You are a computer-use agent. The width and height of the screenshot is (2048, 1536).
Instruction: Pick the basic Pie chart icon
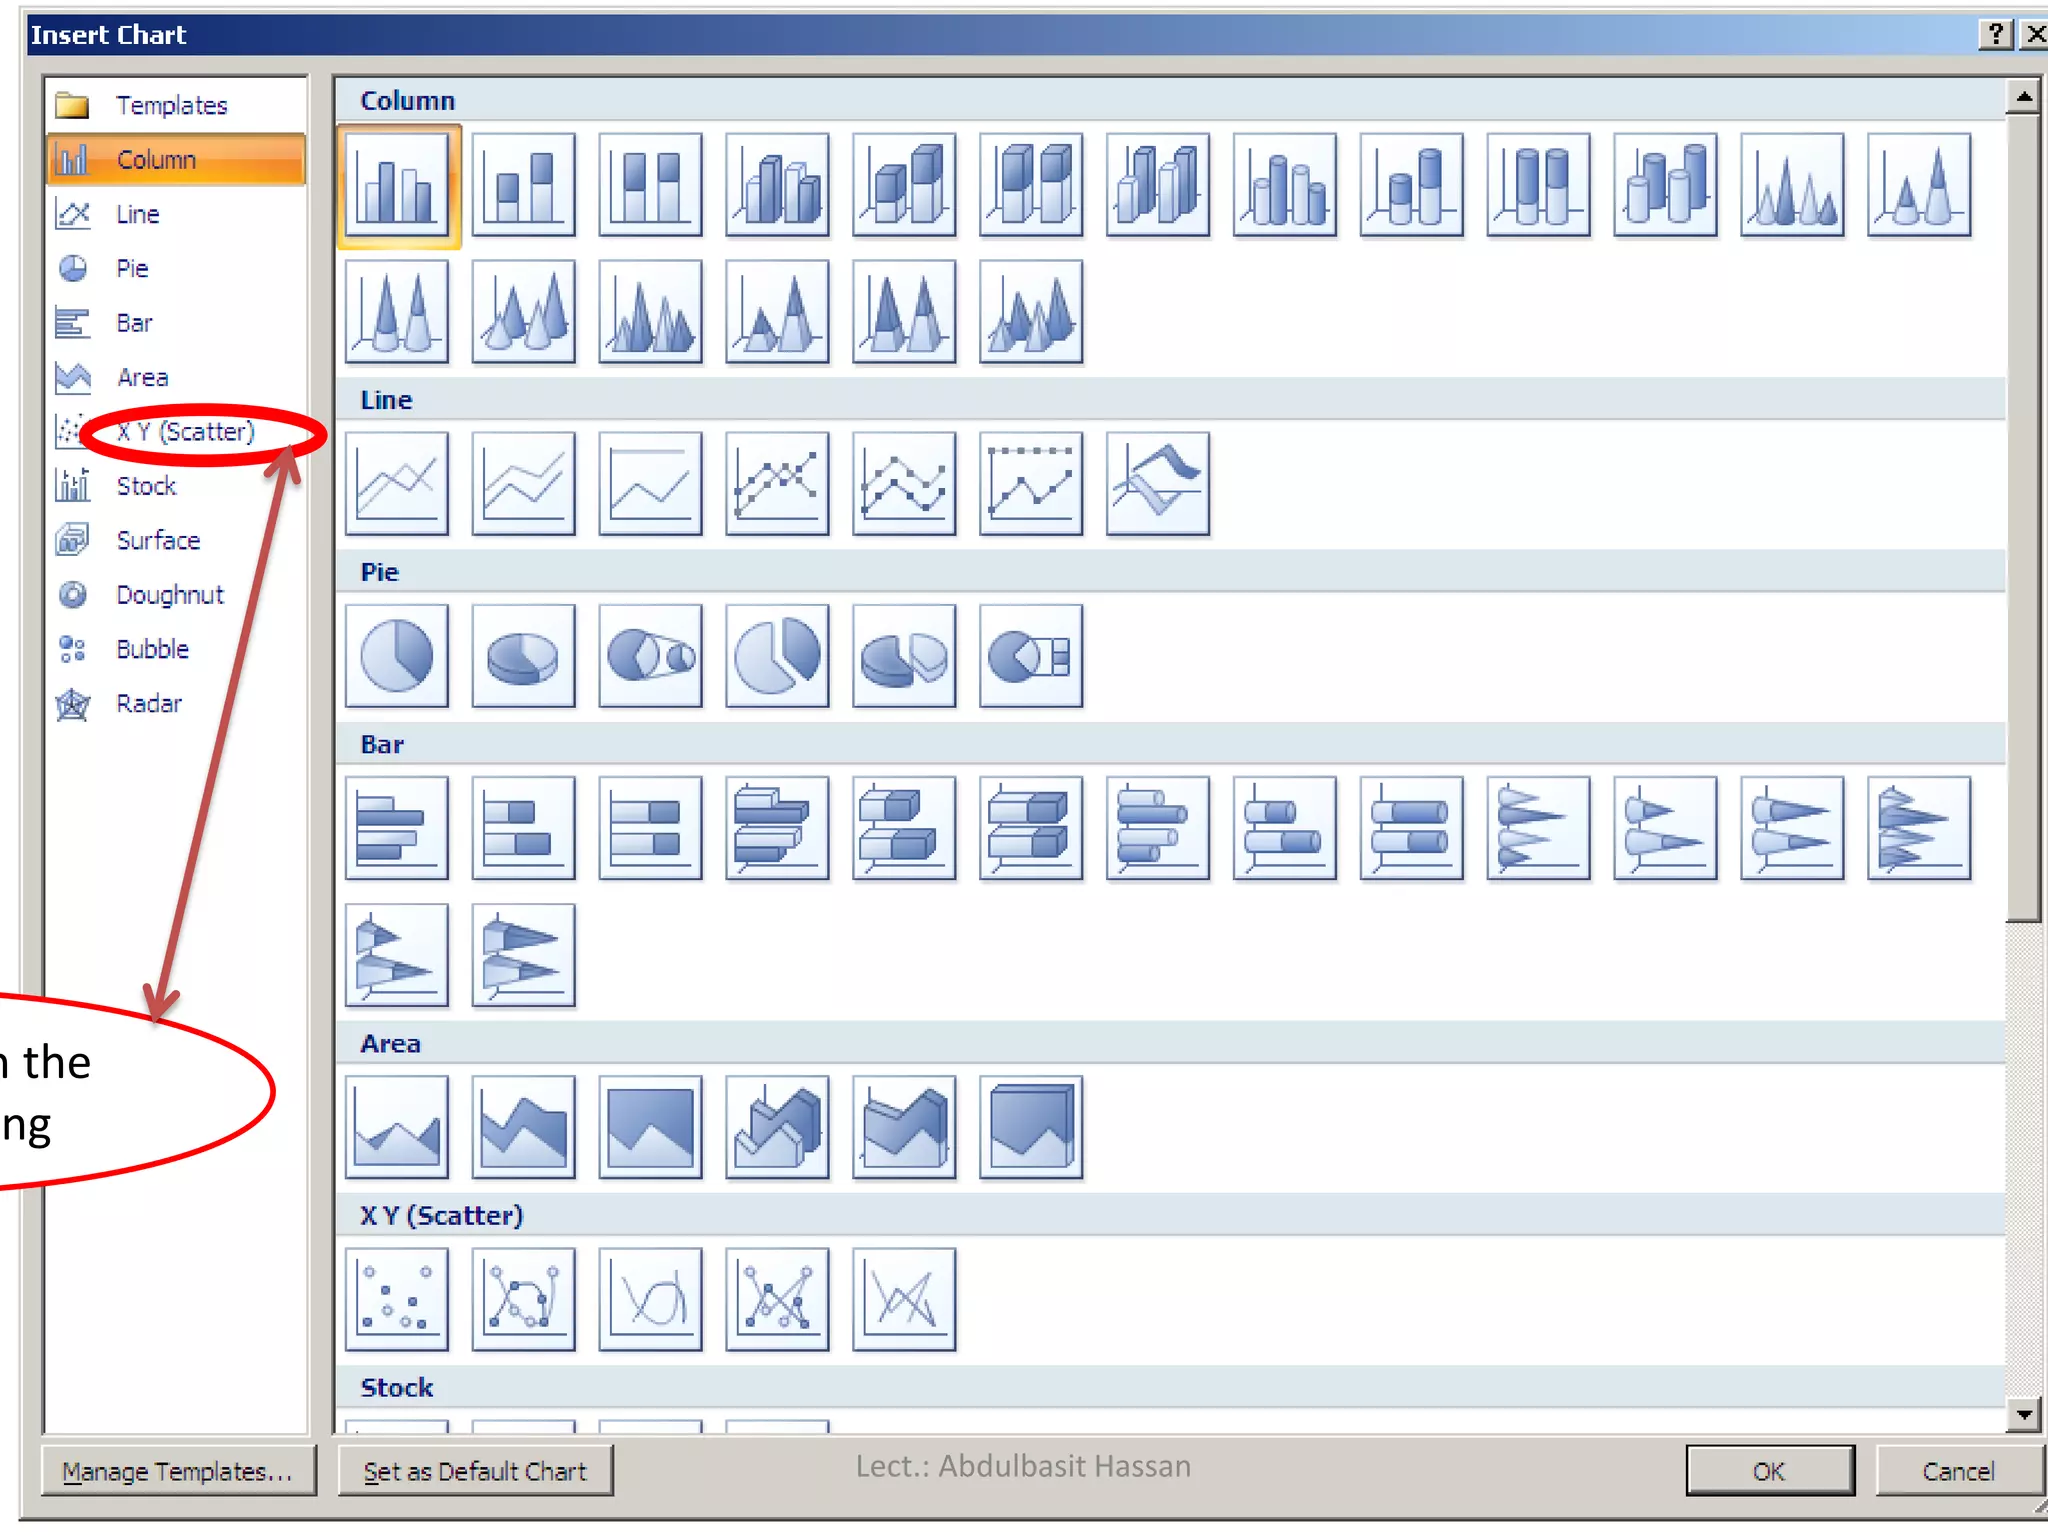[397, 656]
